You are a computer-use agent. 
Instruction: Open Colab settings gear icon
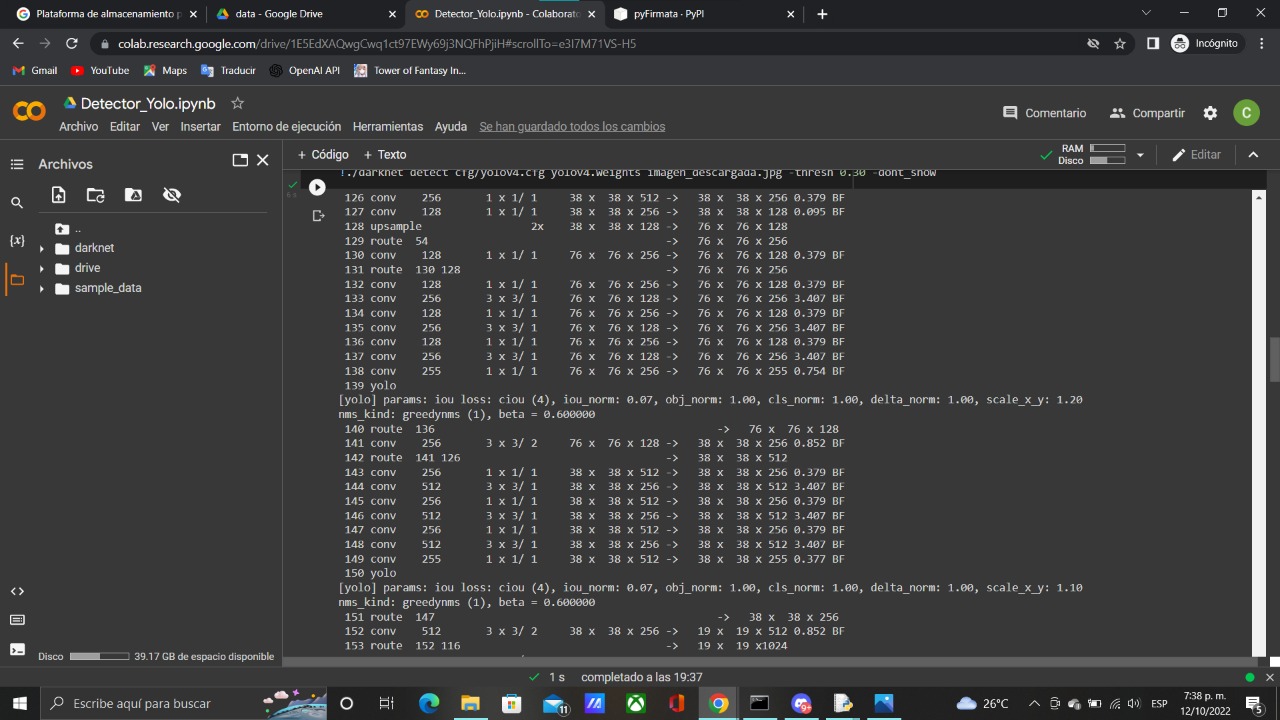tap(1210, 113)
